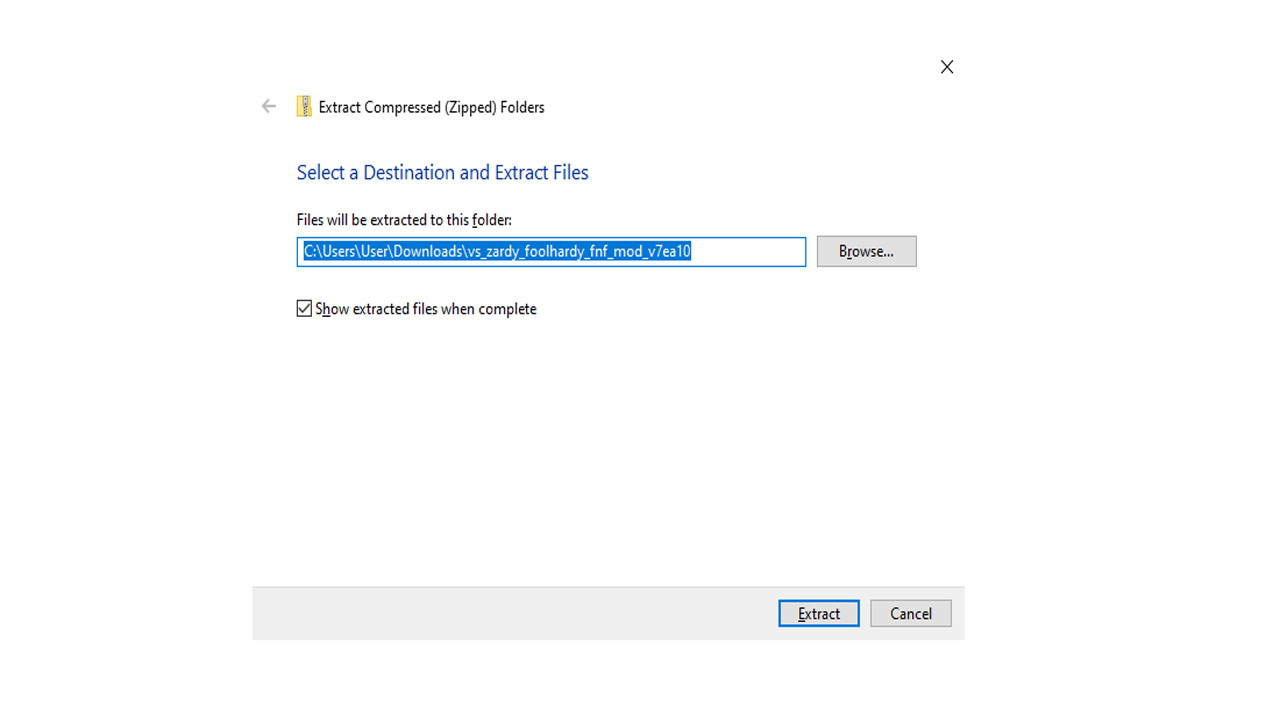The image size is (1280, 720).
Task: Click the empty space after the path text
Action: pyautogui.click(x=748, y=252)
